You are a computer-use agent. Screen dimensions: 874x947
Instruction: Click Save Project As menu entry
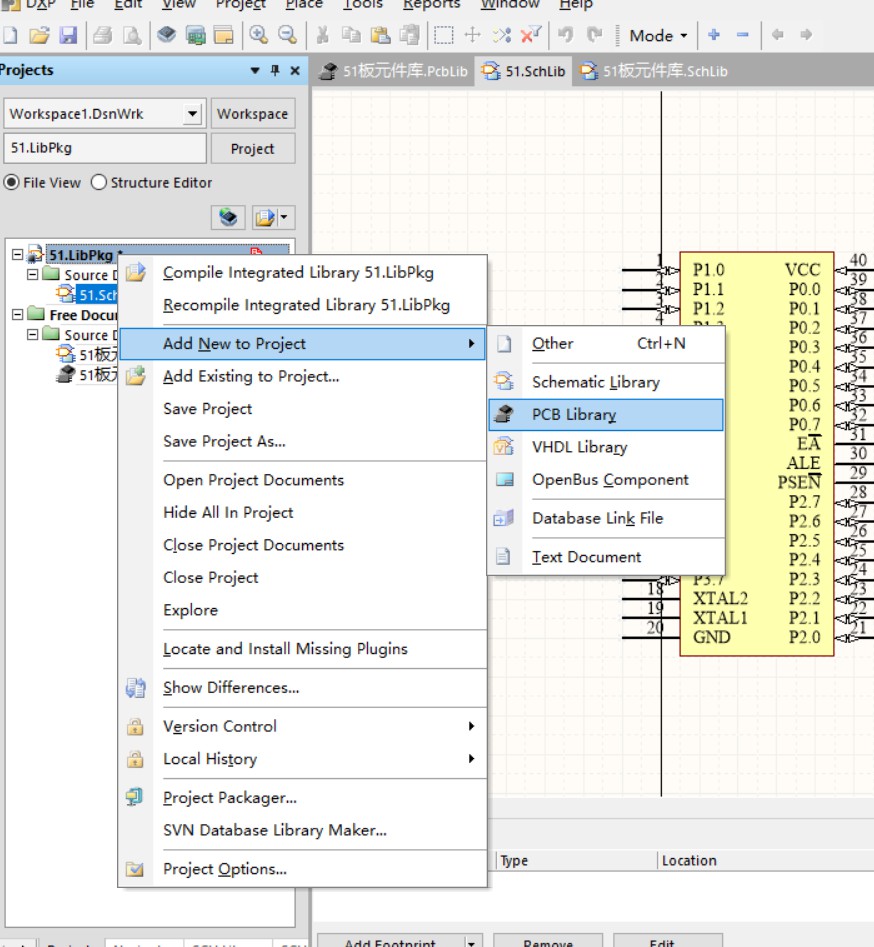[x=303, y=441]
